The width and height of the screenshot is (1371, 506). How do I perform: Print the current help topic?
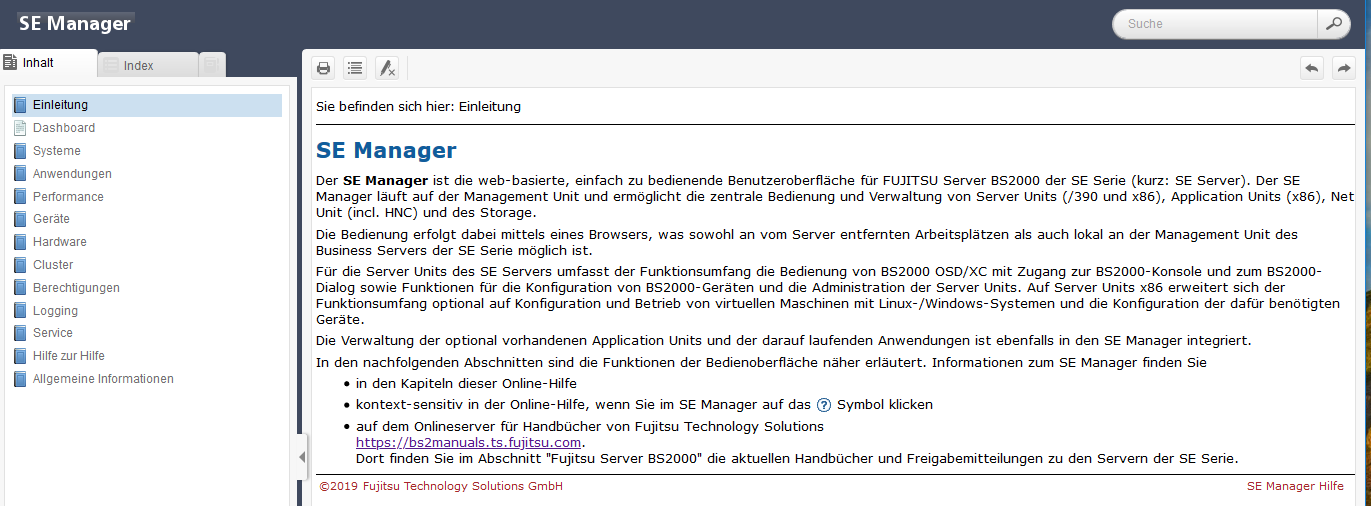[x=323, y=68]
